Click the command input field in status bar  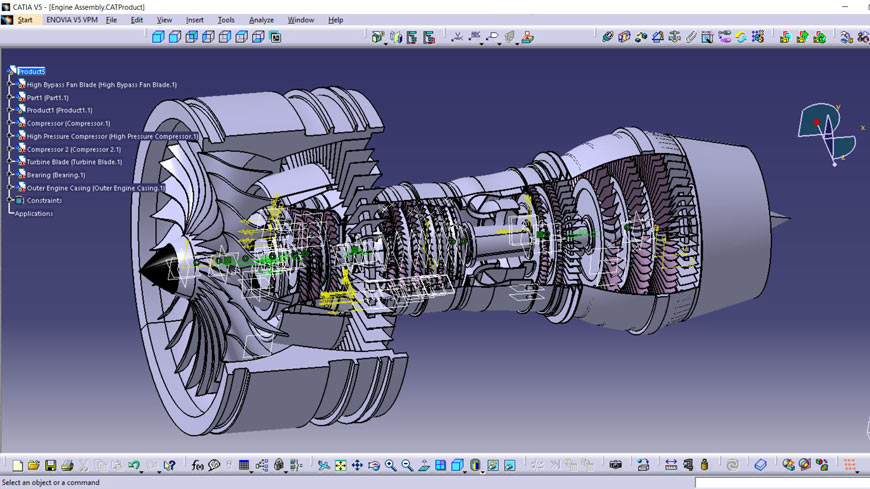780,483
